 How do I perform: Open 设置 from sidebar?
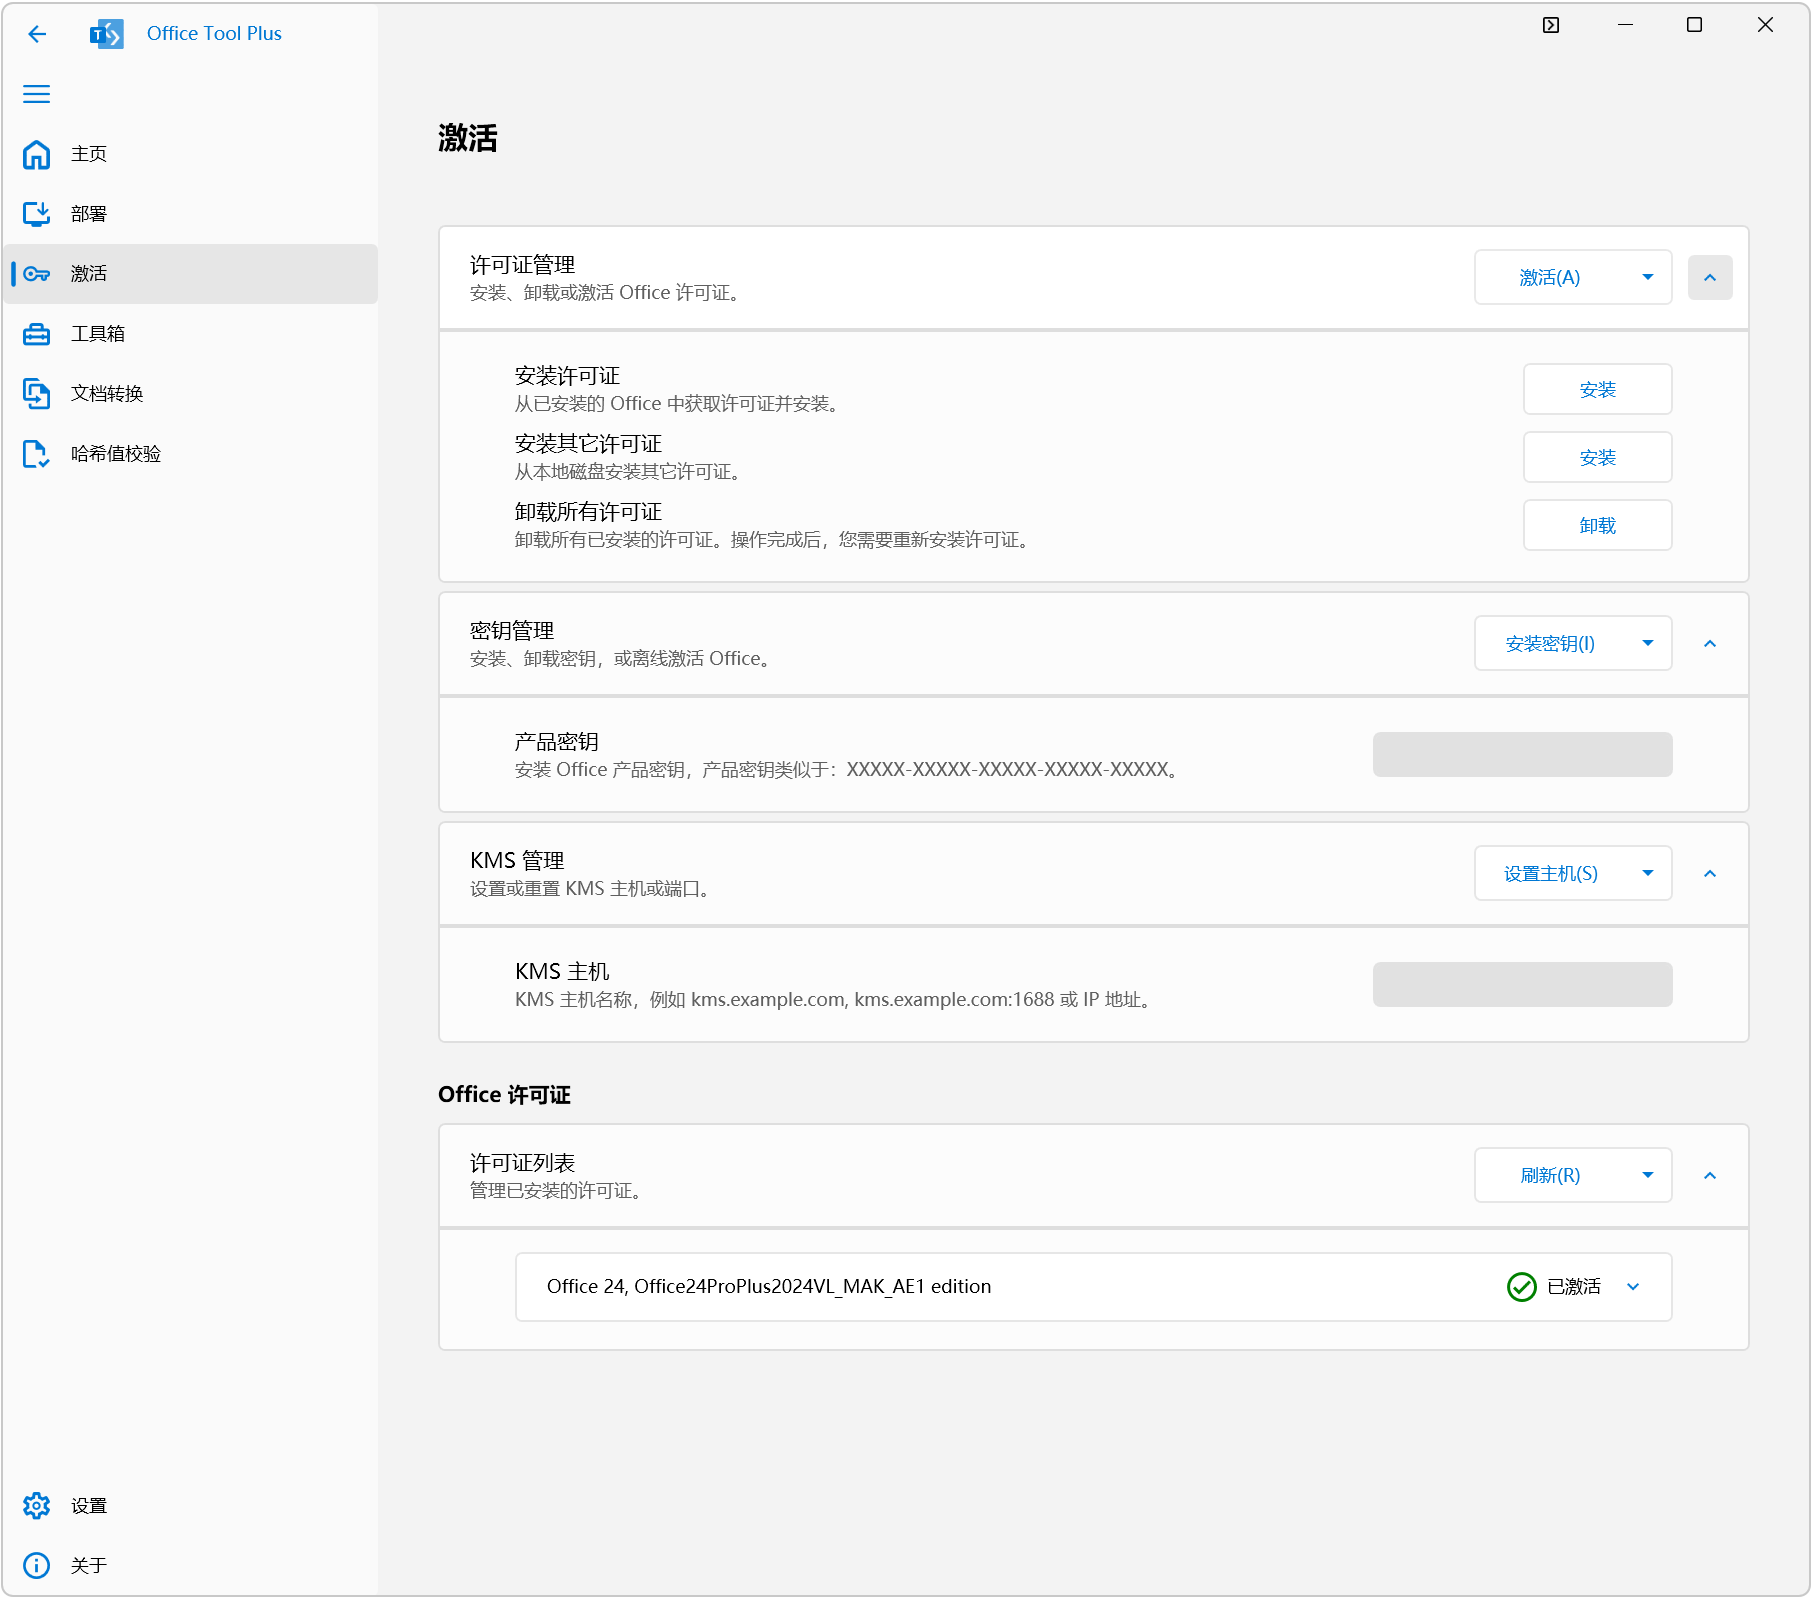coord(190,1506)
